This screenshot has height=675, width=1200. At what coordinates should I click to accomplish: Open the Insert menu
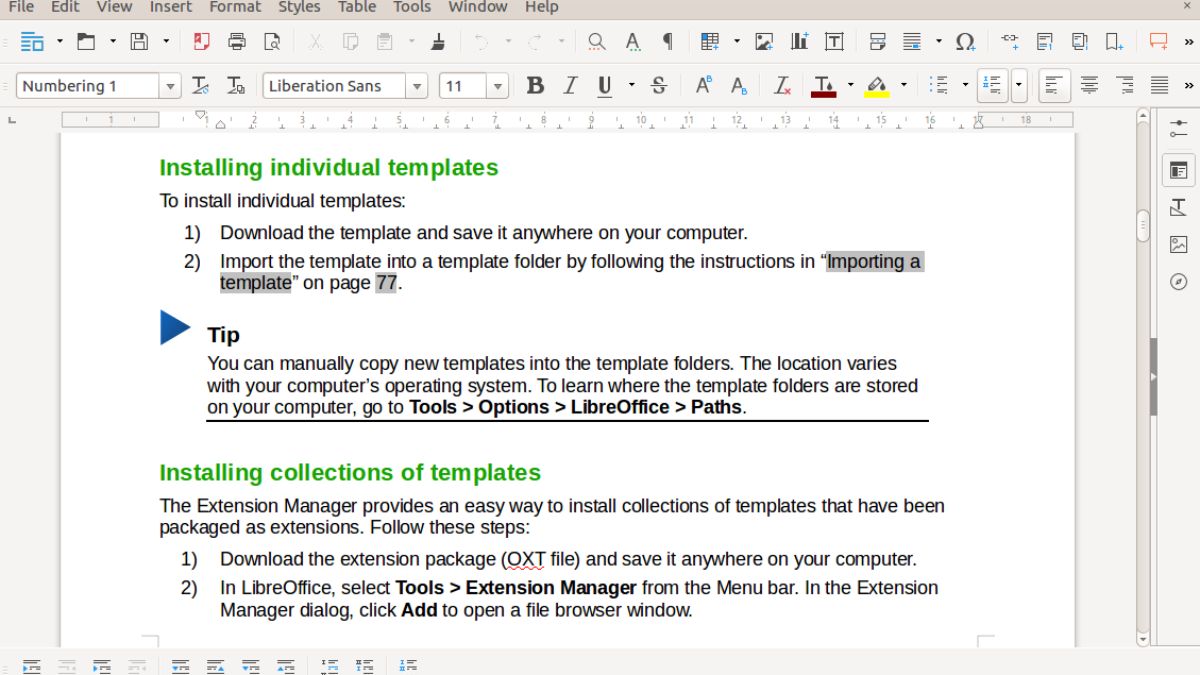pyautogui.click(x=171, y=7)
